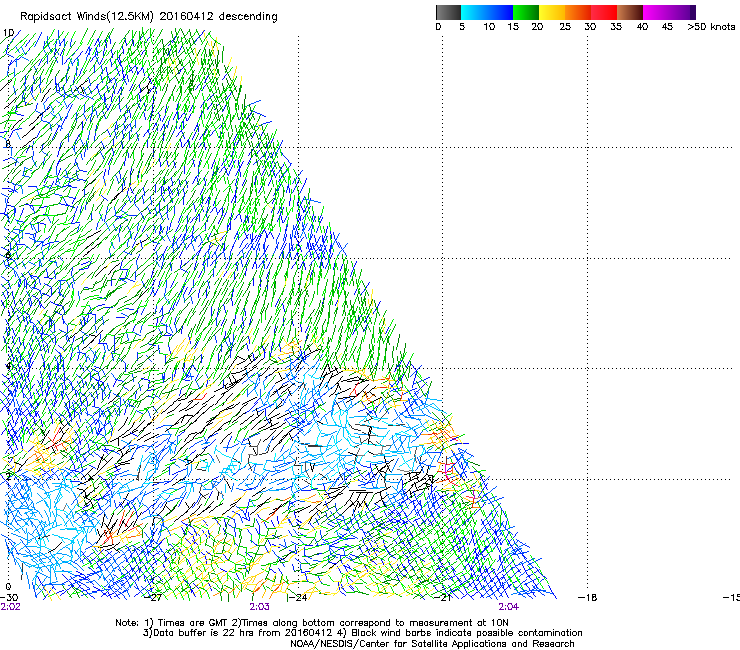The width and height of the screenshot is (740, 650).
Task: Click the 'Black wind barbs indicate possible contamination' note
Action: point(467,633)
